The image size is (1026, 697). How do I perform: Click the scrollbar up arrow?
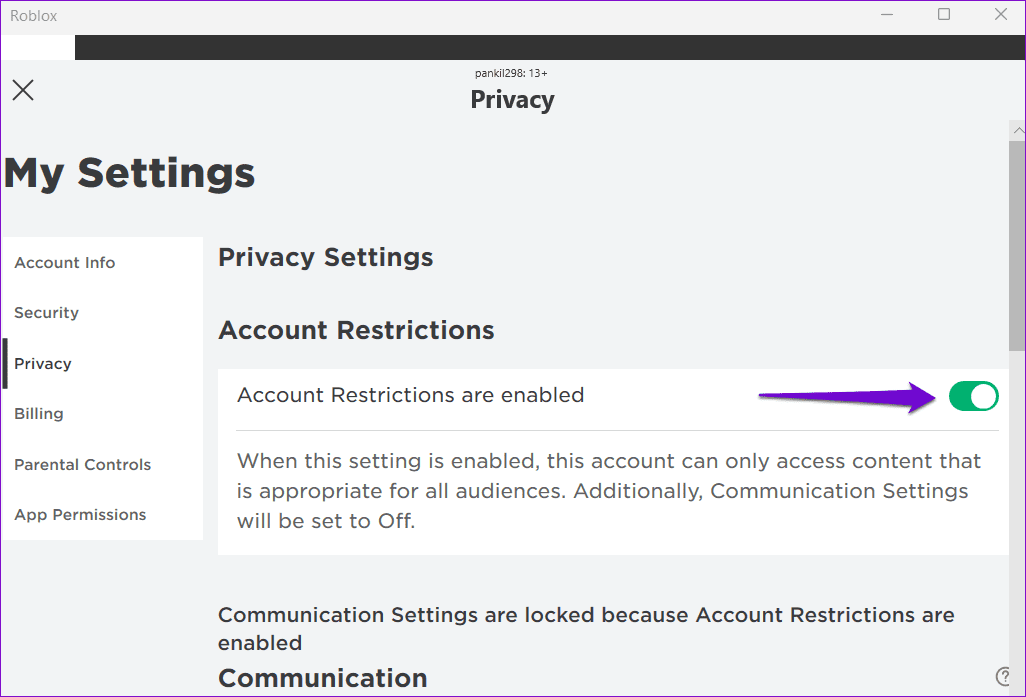(x=1017, y=131)
